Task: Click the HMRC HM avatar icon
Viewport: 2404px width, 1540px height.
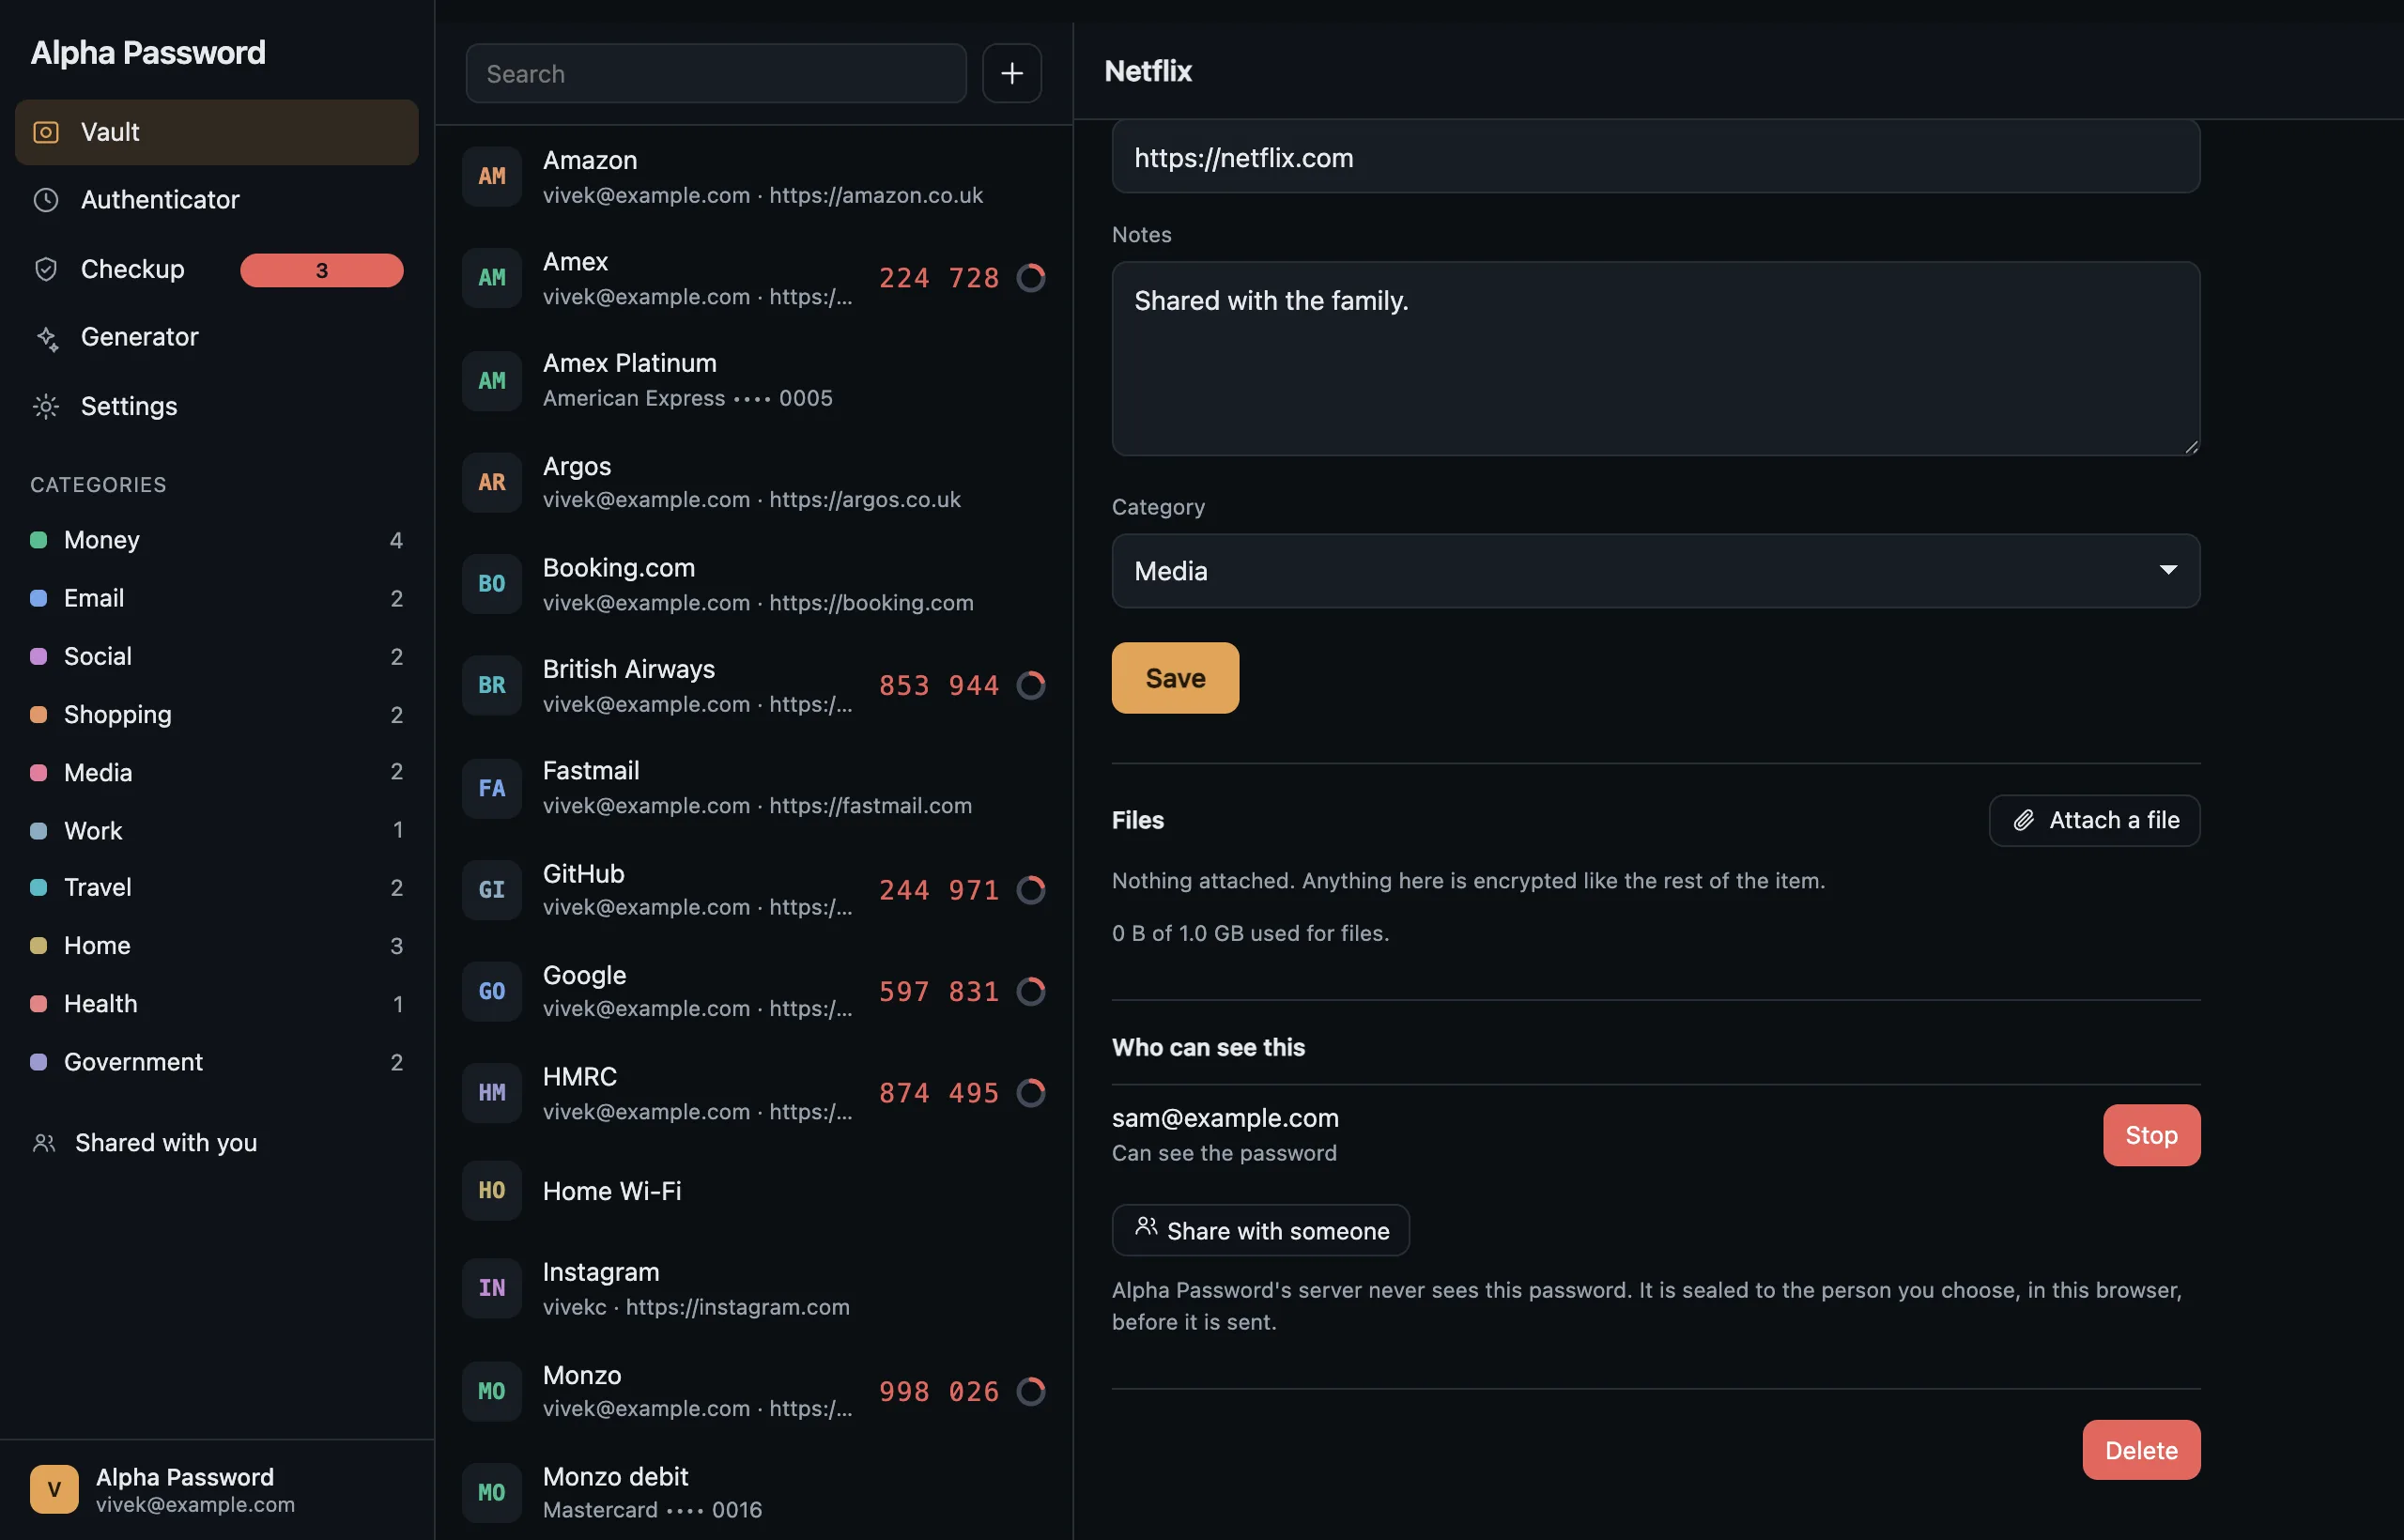Action: (x=492, y=1093)
